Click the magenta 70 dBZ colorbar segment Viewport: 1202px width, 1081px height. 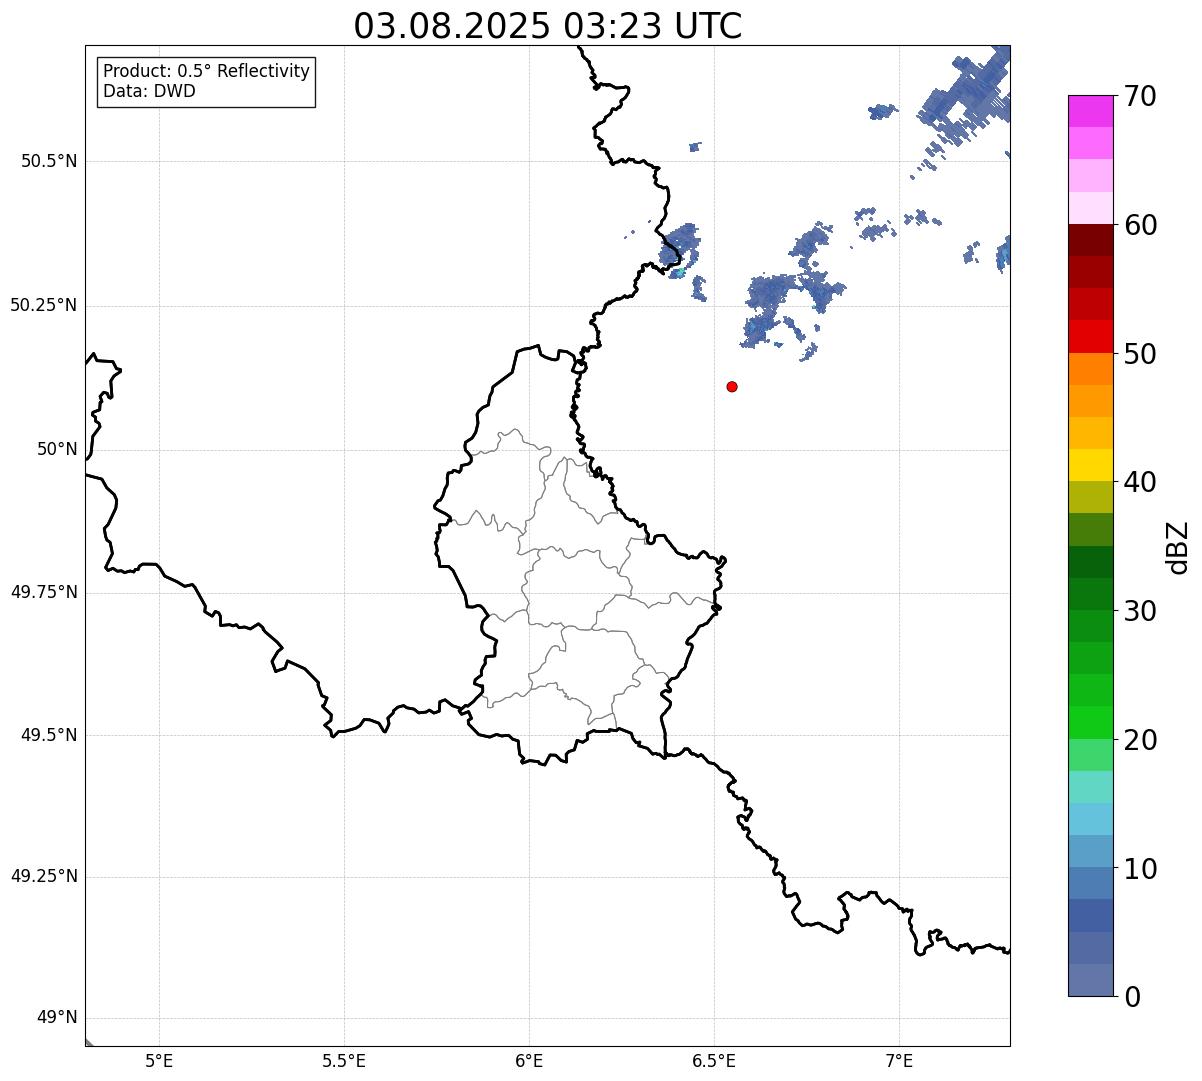tap(1090, 111)
